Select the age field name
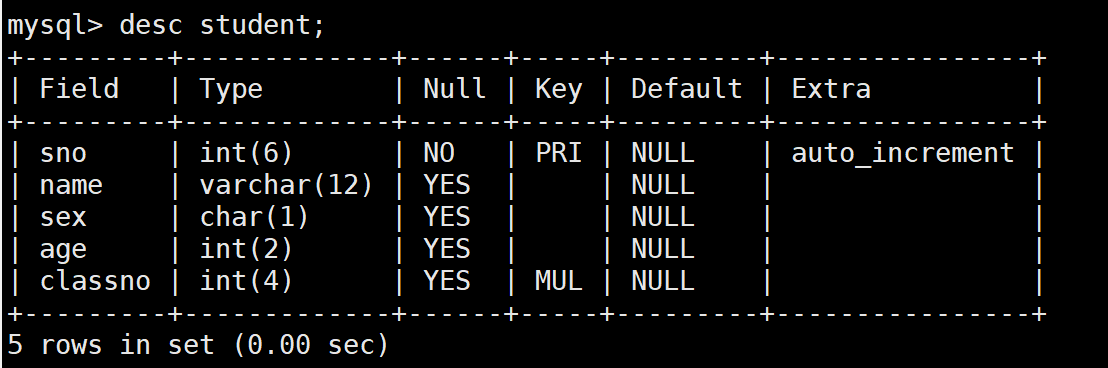The width and height of the screenshot is (1108, 368). click(63, 250)
